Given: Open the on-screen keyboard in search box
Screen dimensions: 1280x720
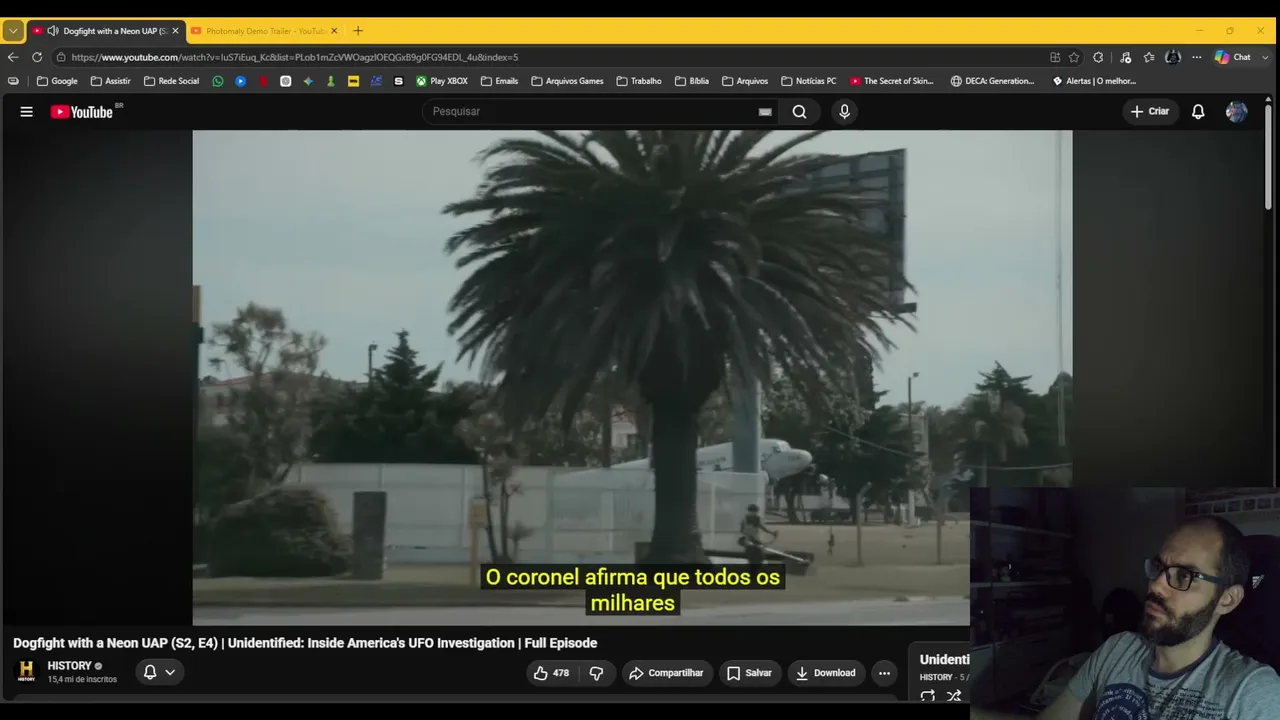Looking at the screenshot, I should (765, 112).
